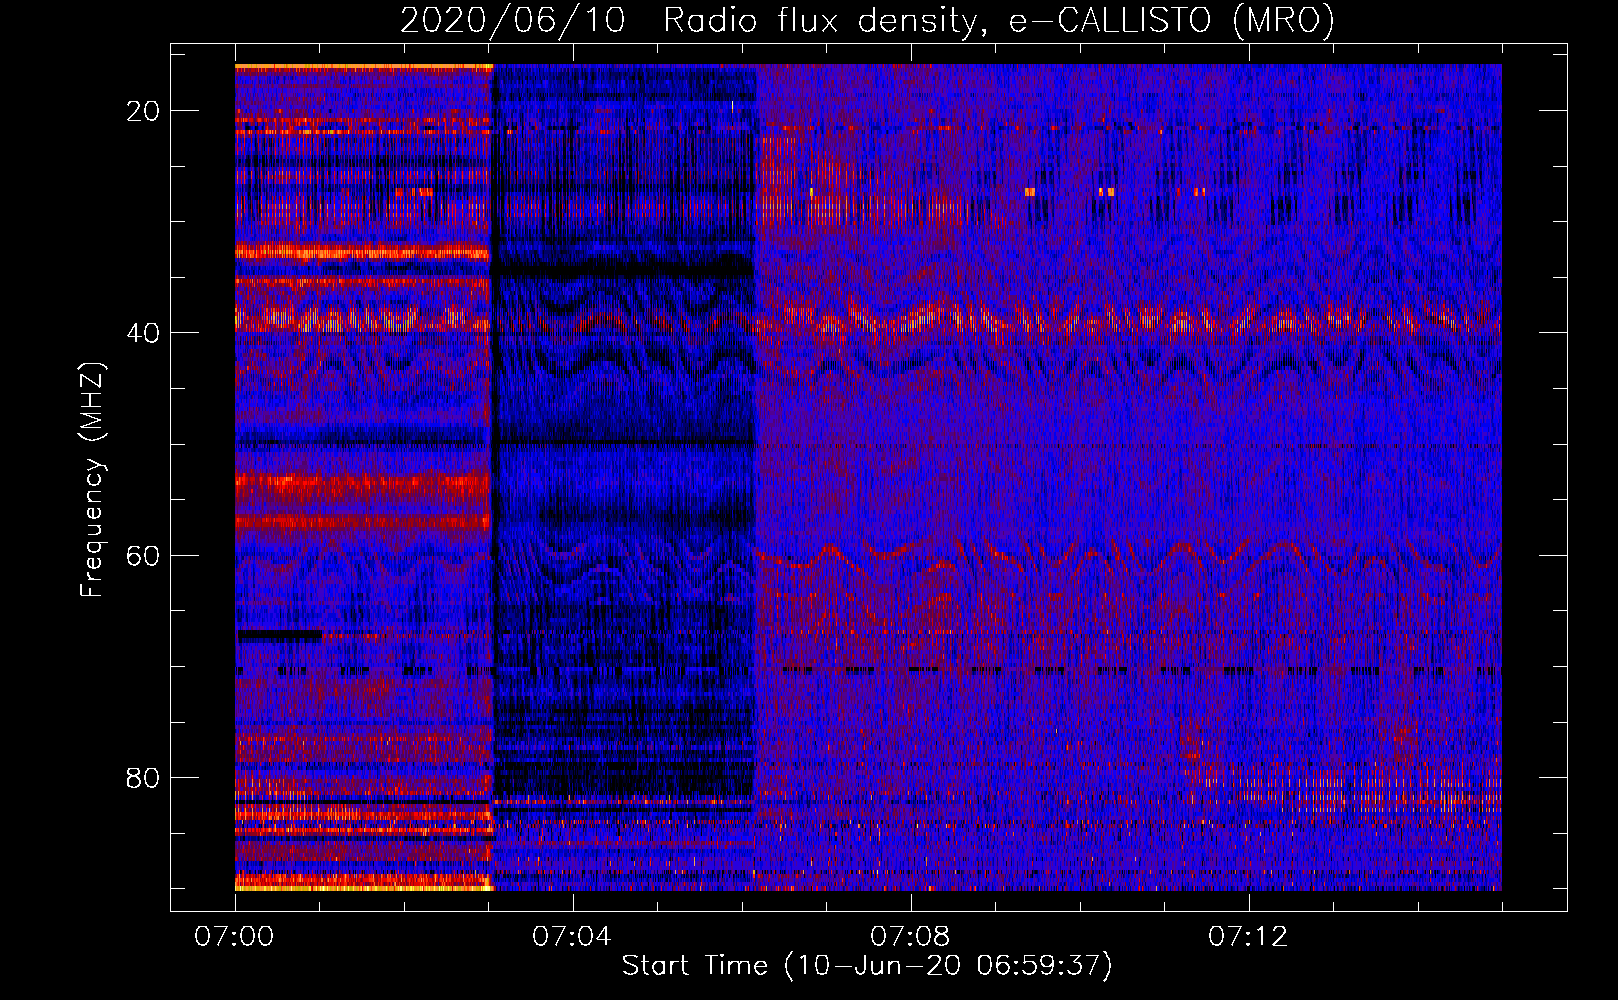The image size is (1618, 1000).
Task: Click the '40' frequency tick label
Action: (x=143, y=333)
